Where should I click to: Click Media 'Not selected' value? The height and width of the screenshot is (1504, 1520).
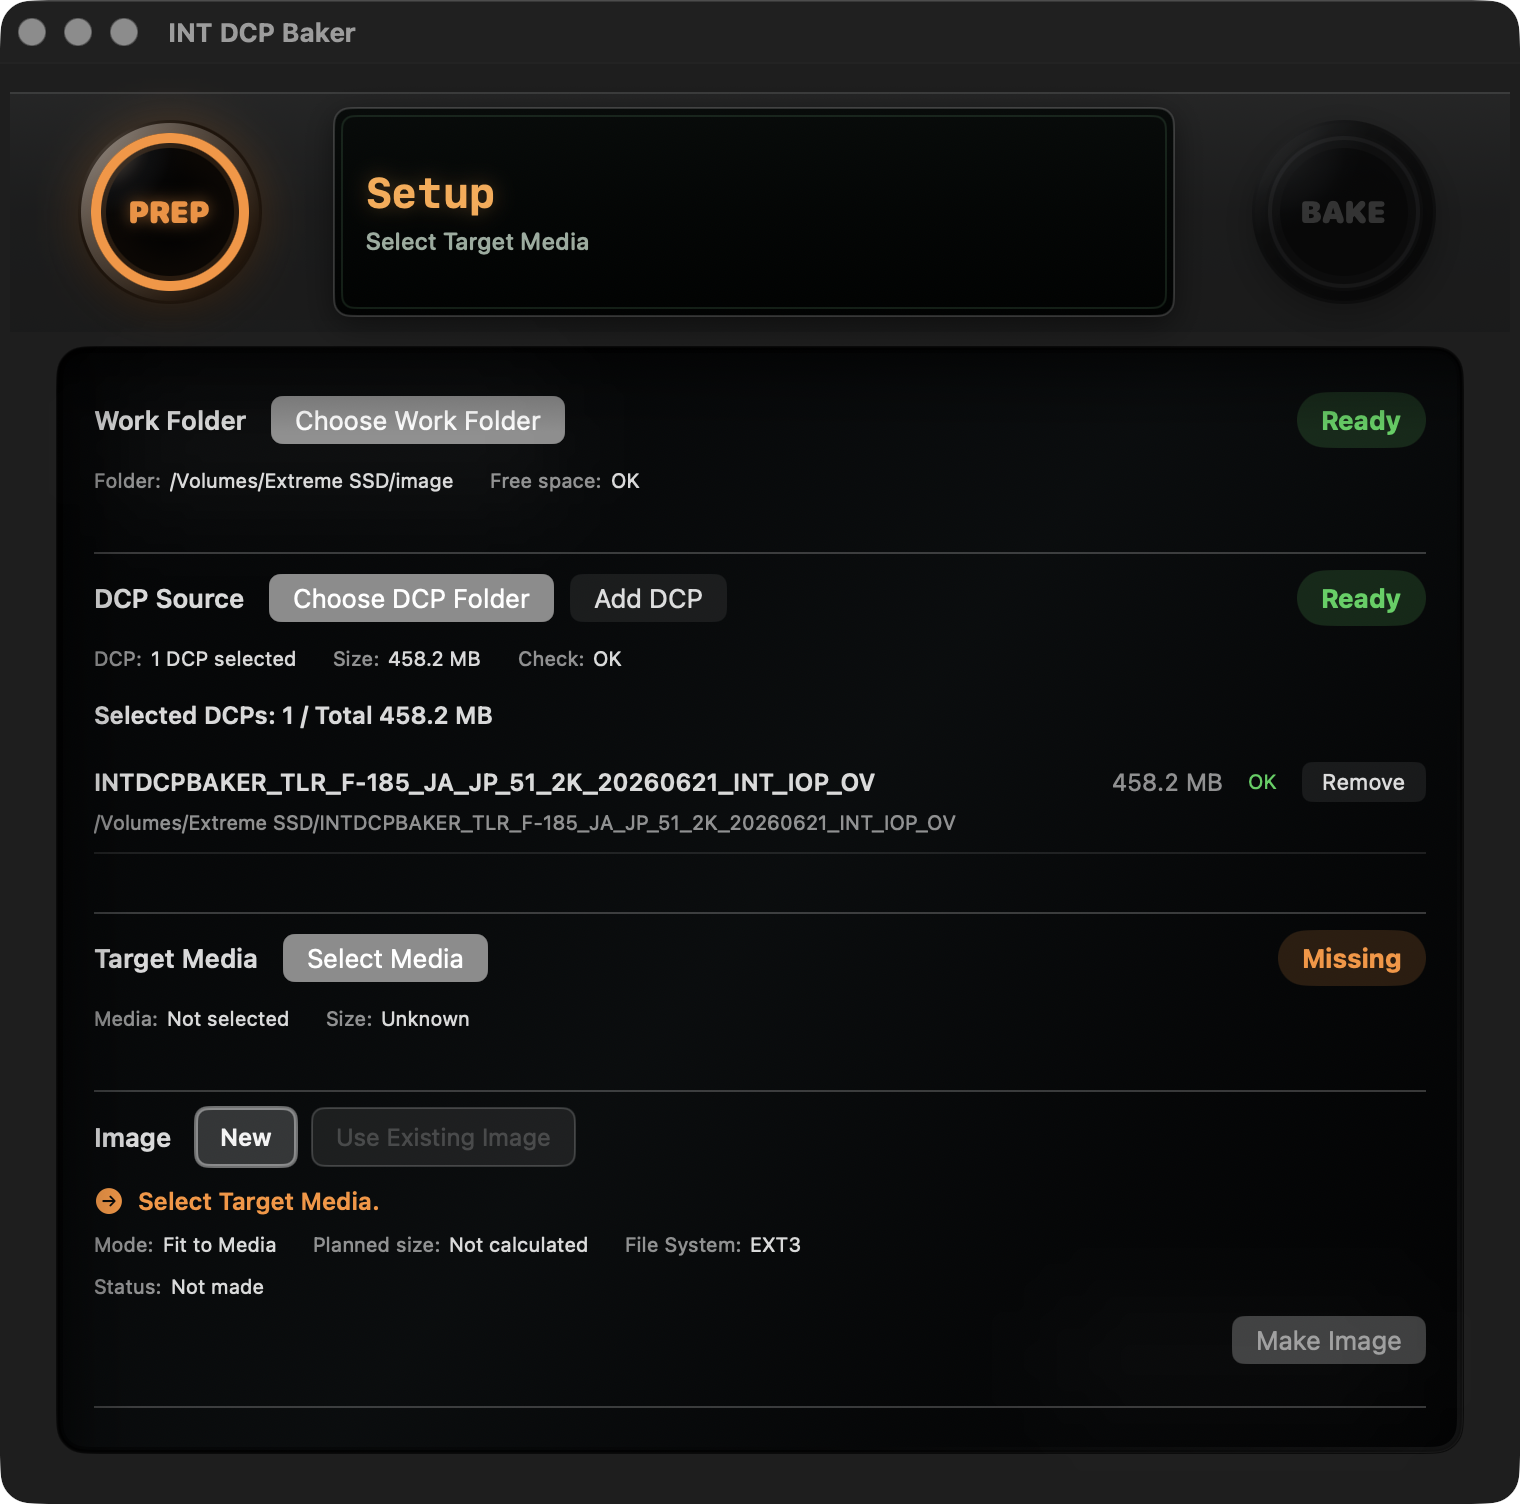(x=228, y=1019)
